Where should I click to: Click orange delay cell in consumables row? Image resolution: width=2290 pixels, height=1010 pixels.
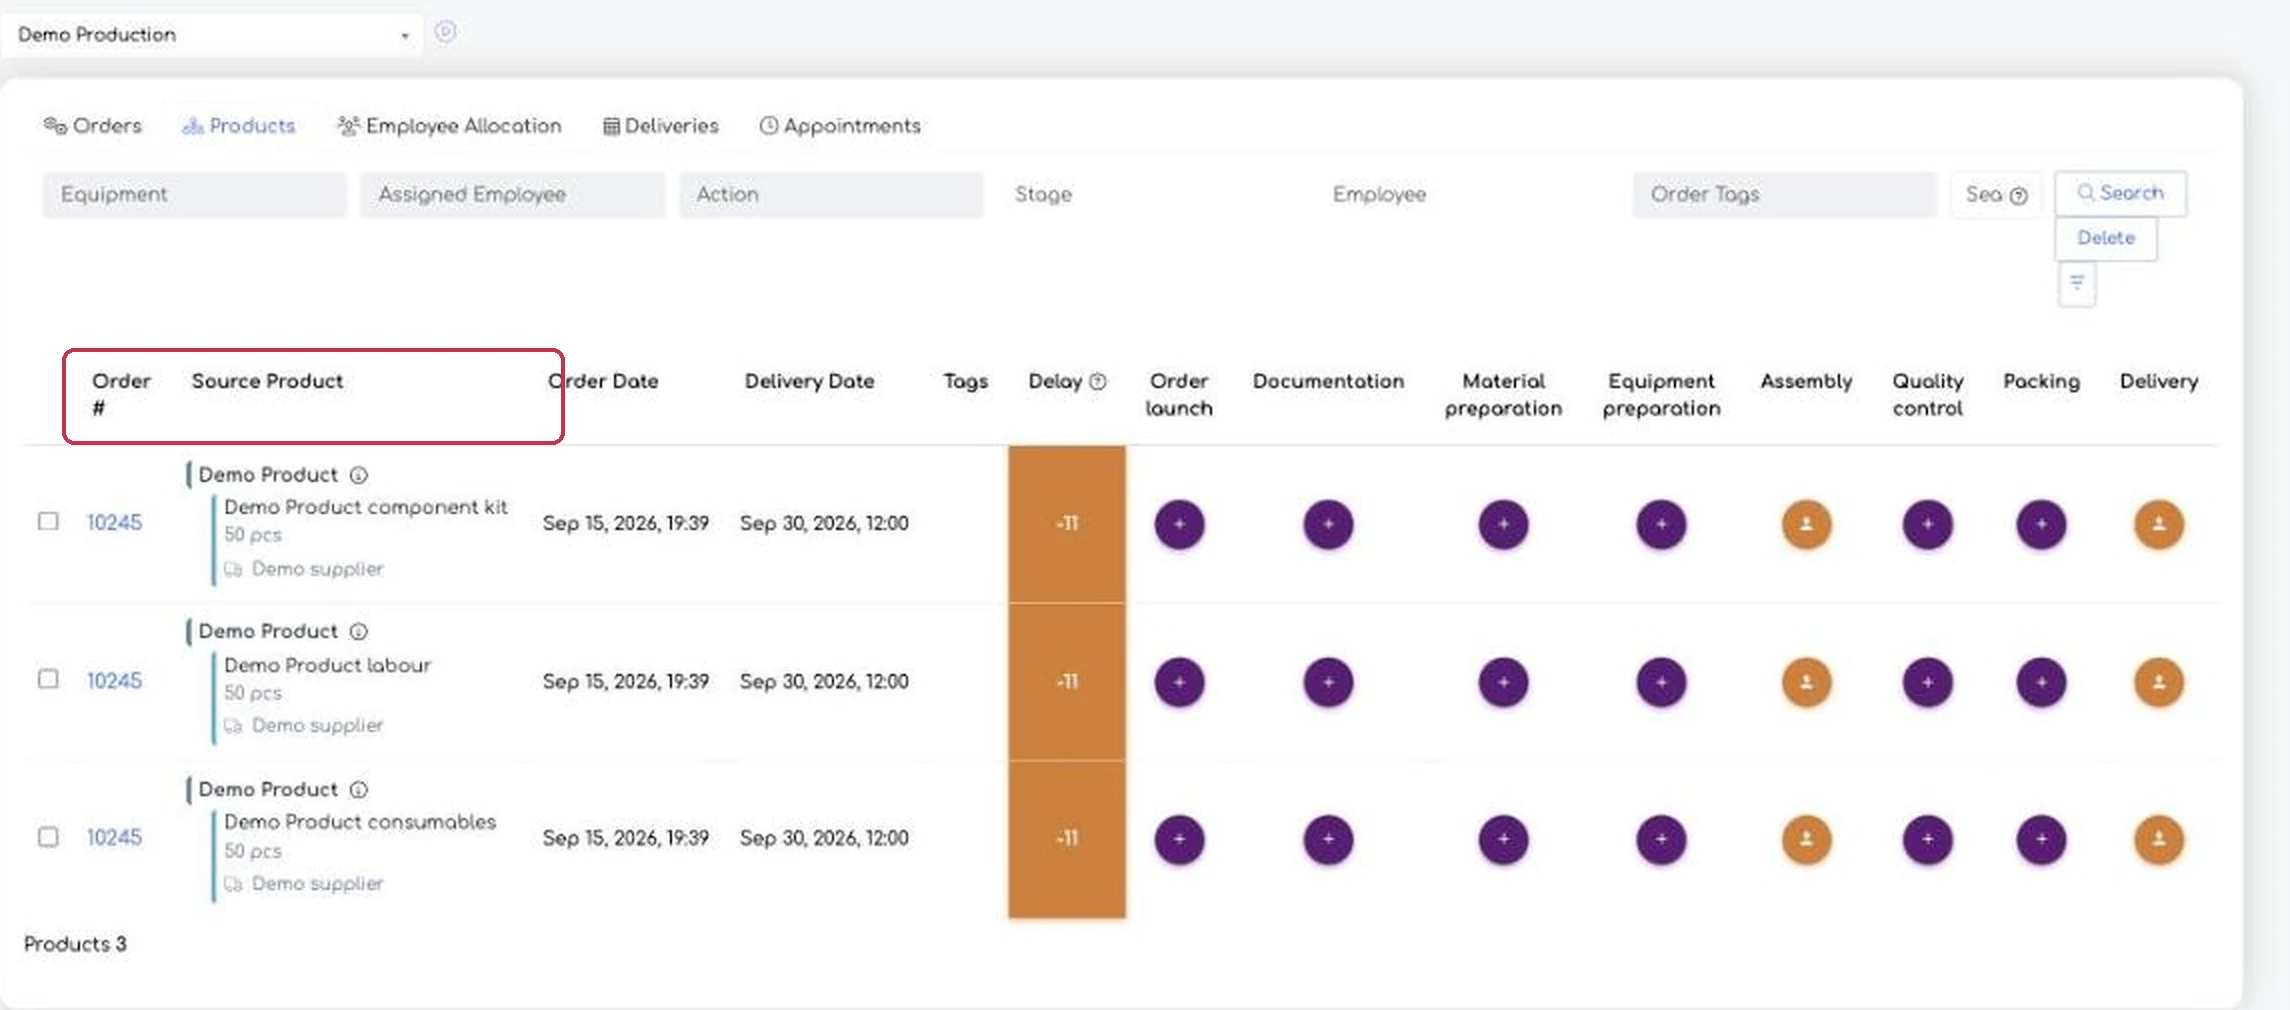click(1067, 839)
